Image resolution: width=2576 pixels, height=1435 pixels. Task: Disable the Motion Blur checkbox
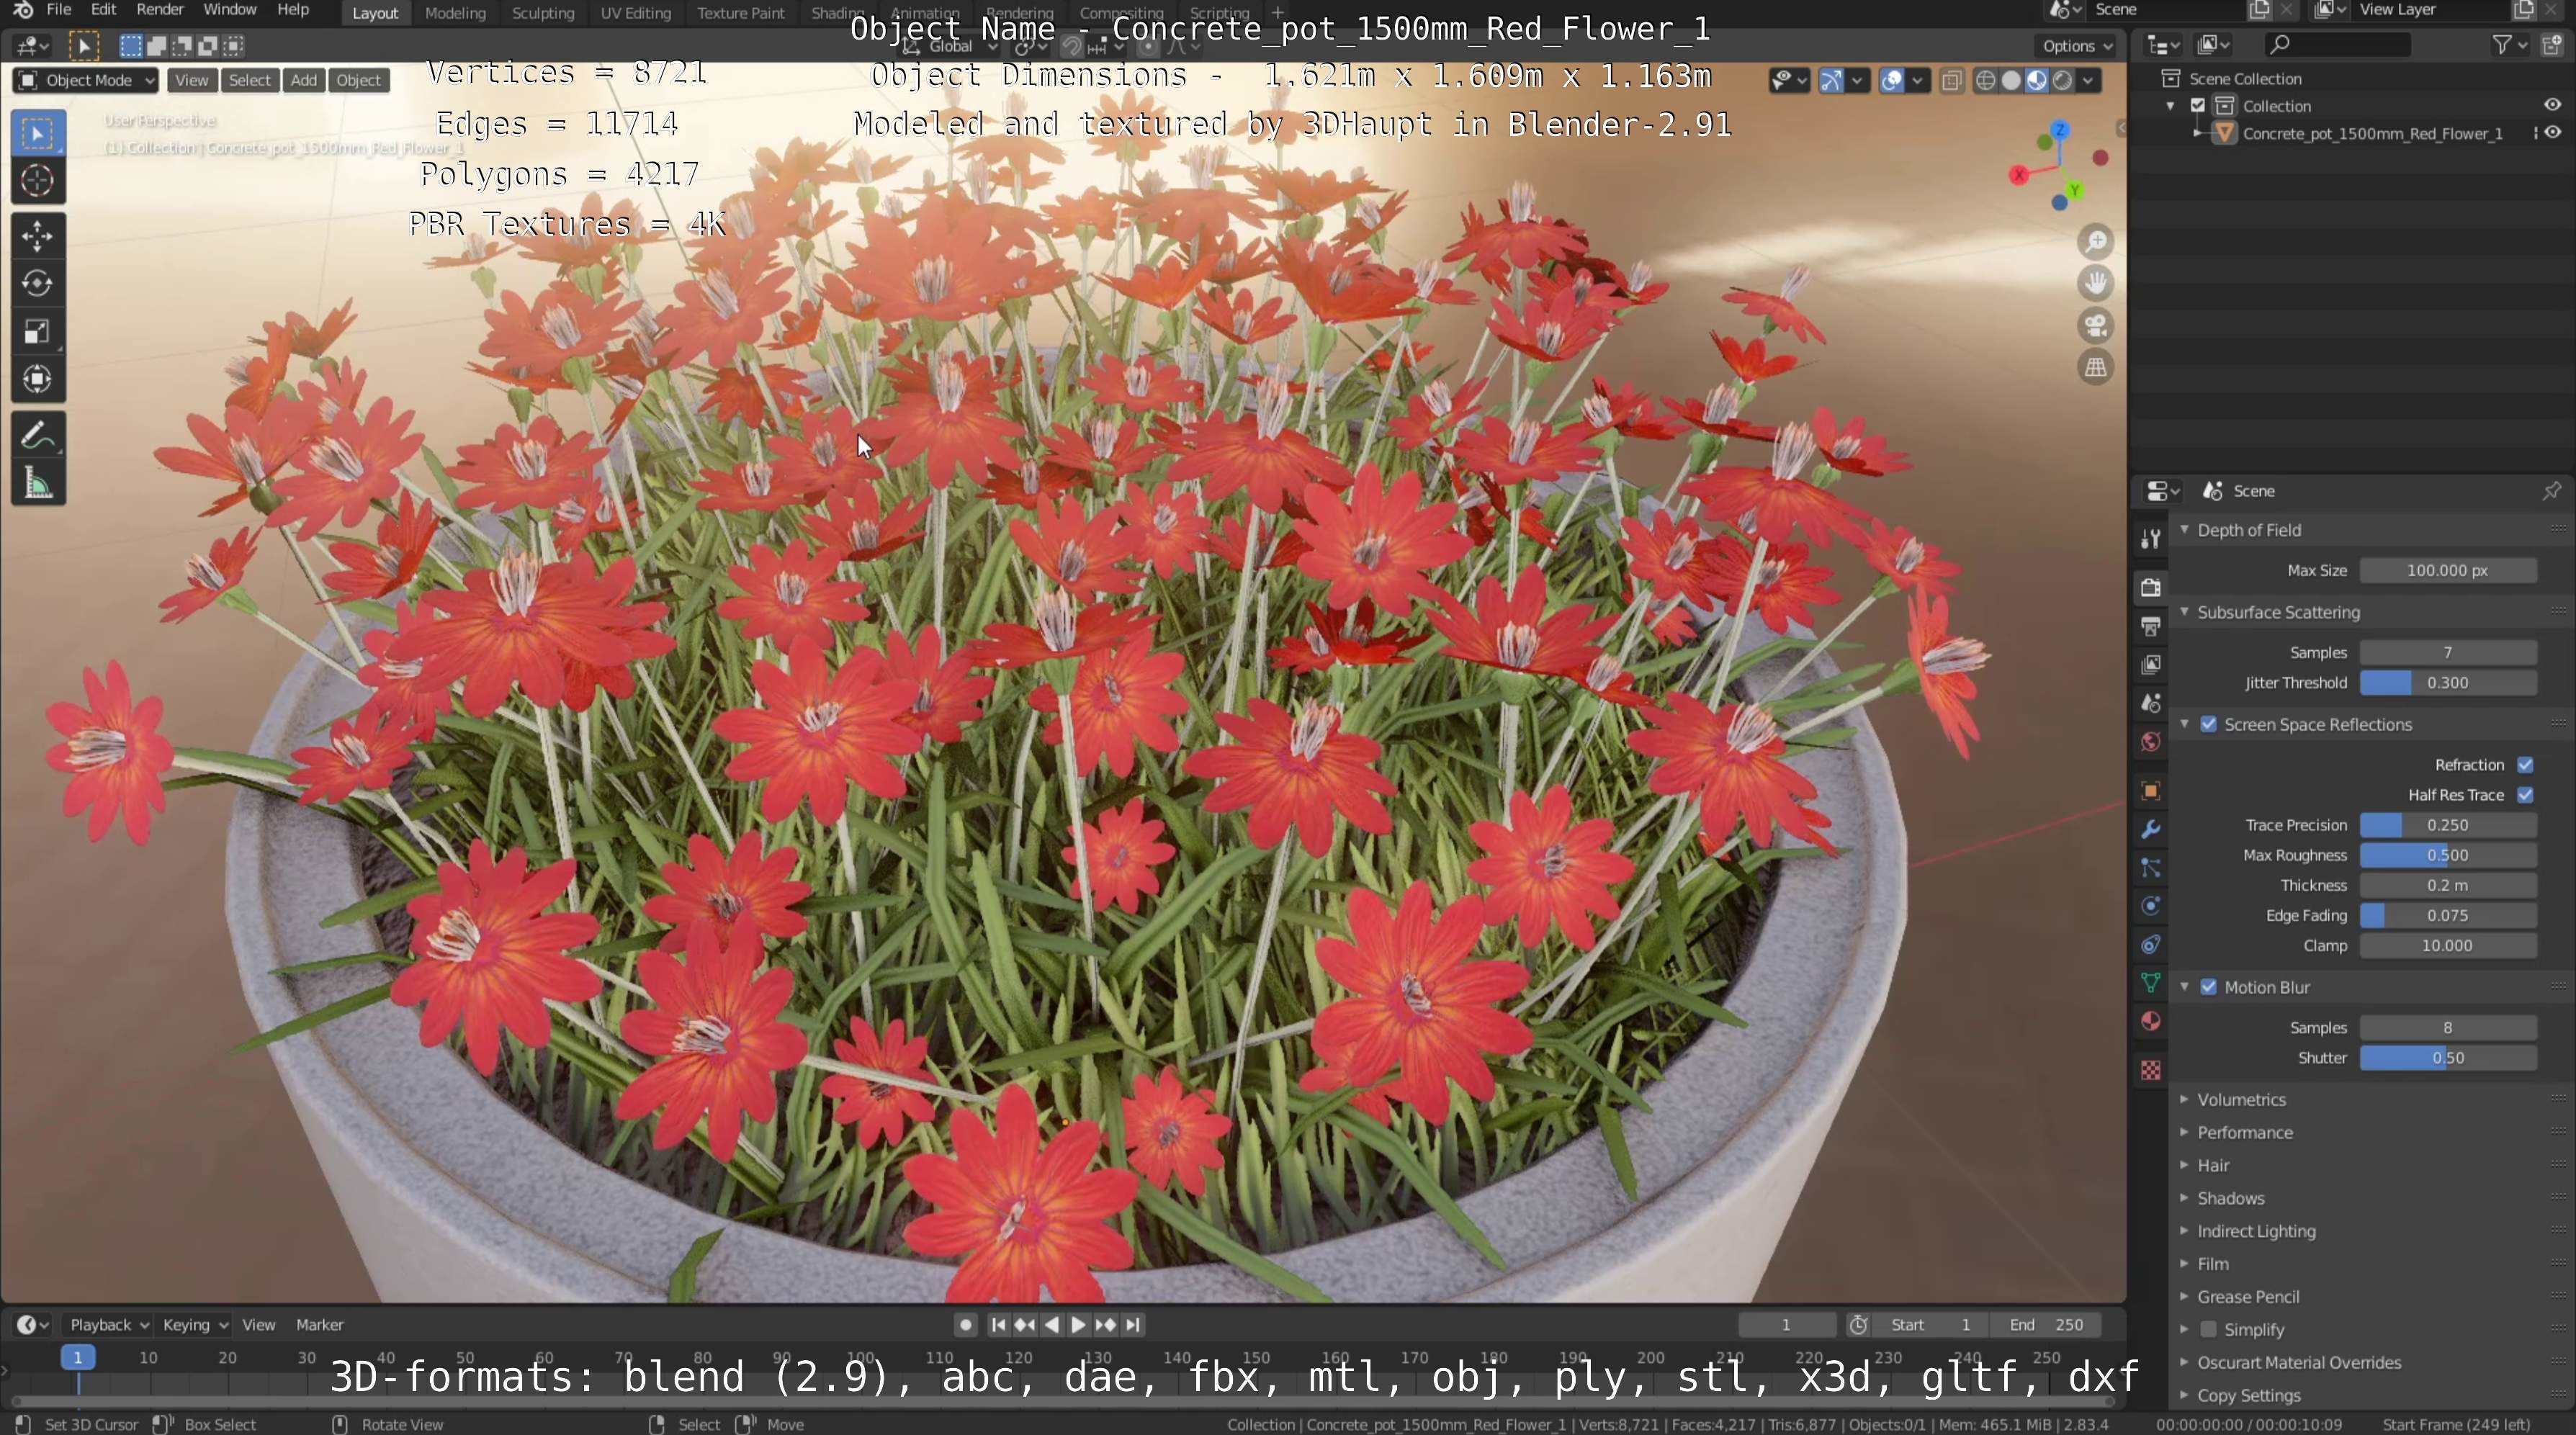pos(2208,988)
